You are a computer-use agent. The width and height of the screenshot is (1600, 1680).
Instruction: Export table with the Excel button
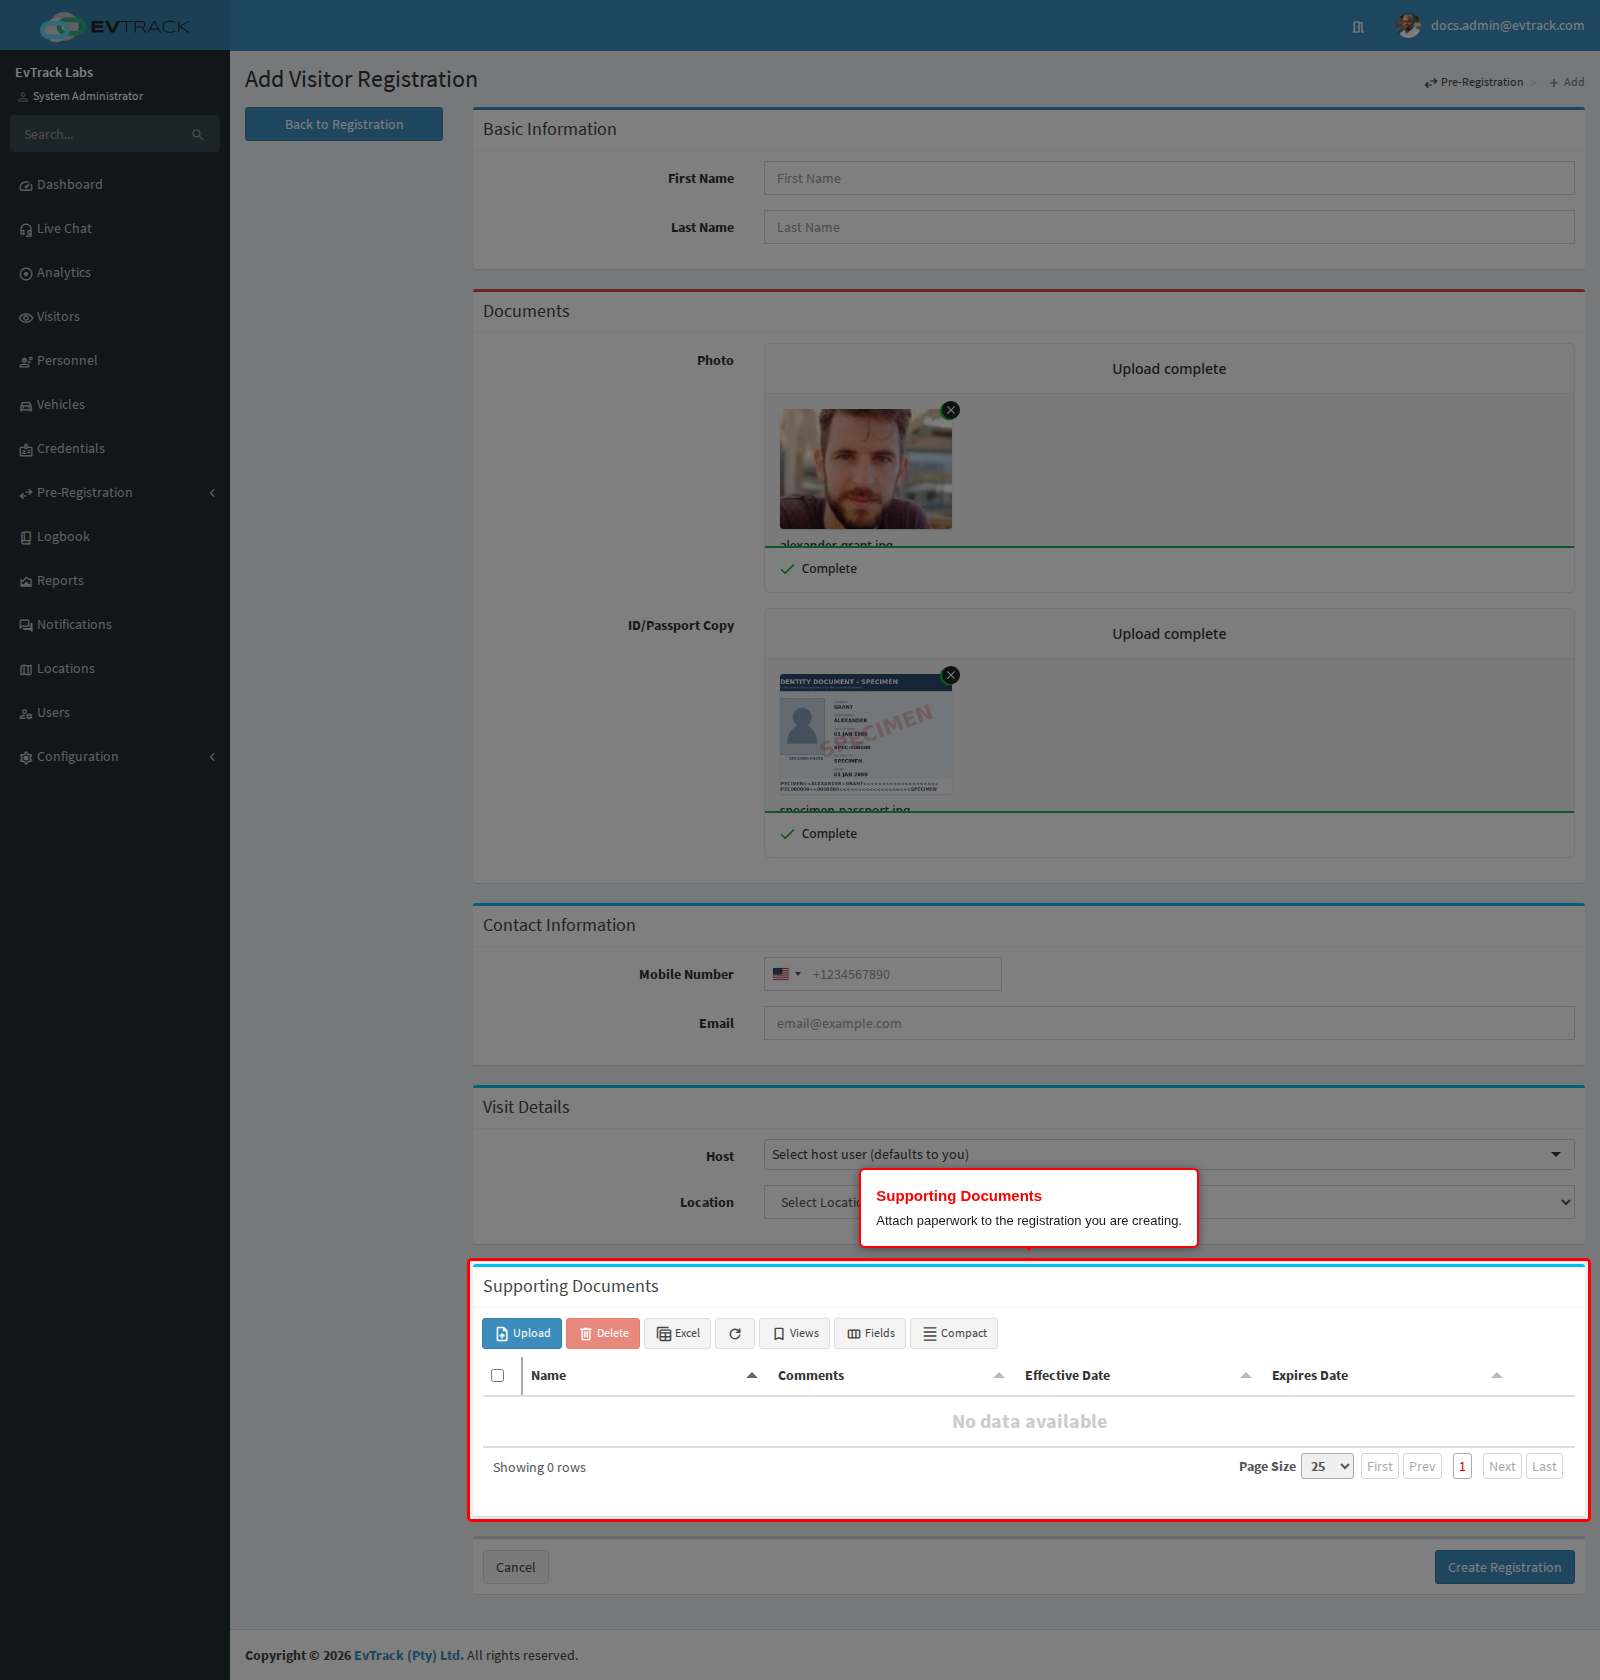pos(678,1333)
